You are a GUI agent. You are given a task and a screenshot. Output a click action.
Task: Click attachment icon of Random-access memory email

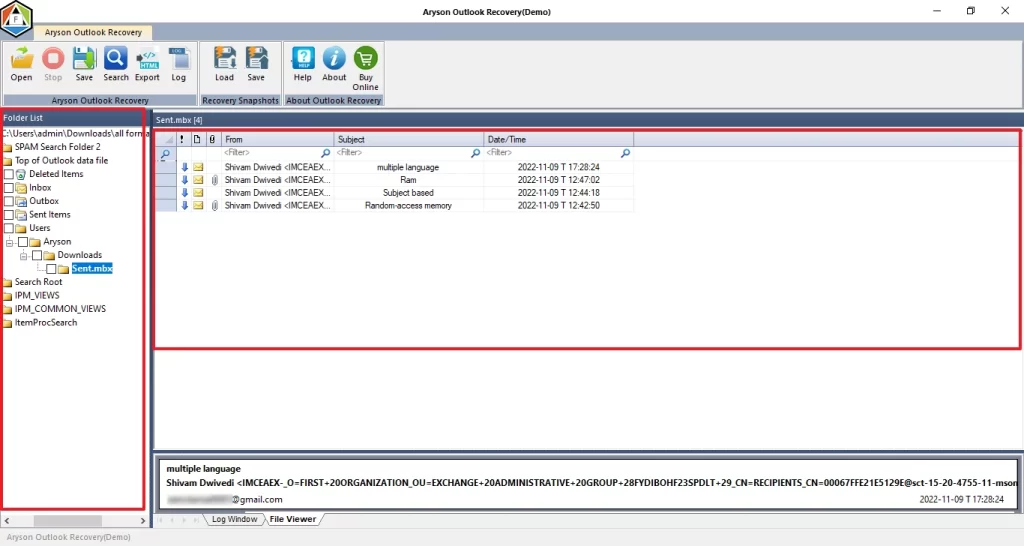tap(214, 206)
